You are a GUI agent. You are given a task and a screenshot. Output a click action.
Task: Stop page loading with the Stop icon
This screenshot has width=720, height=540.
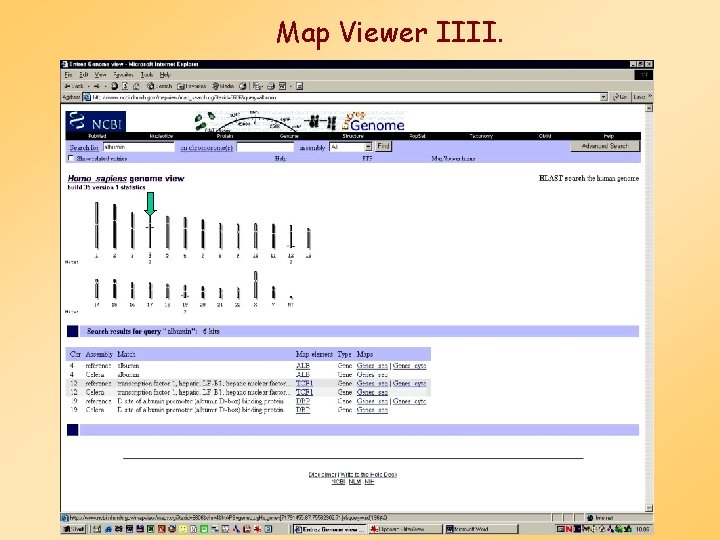click(115, 86)
